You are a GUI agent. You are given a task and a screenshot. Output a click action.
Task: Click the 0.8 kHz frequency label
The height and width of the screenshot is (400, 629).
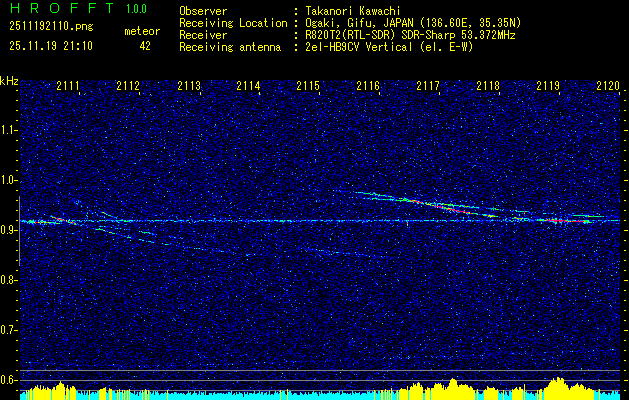pyautogui.click(x=8, y=280)
